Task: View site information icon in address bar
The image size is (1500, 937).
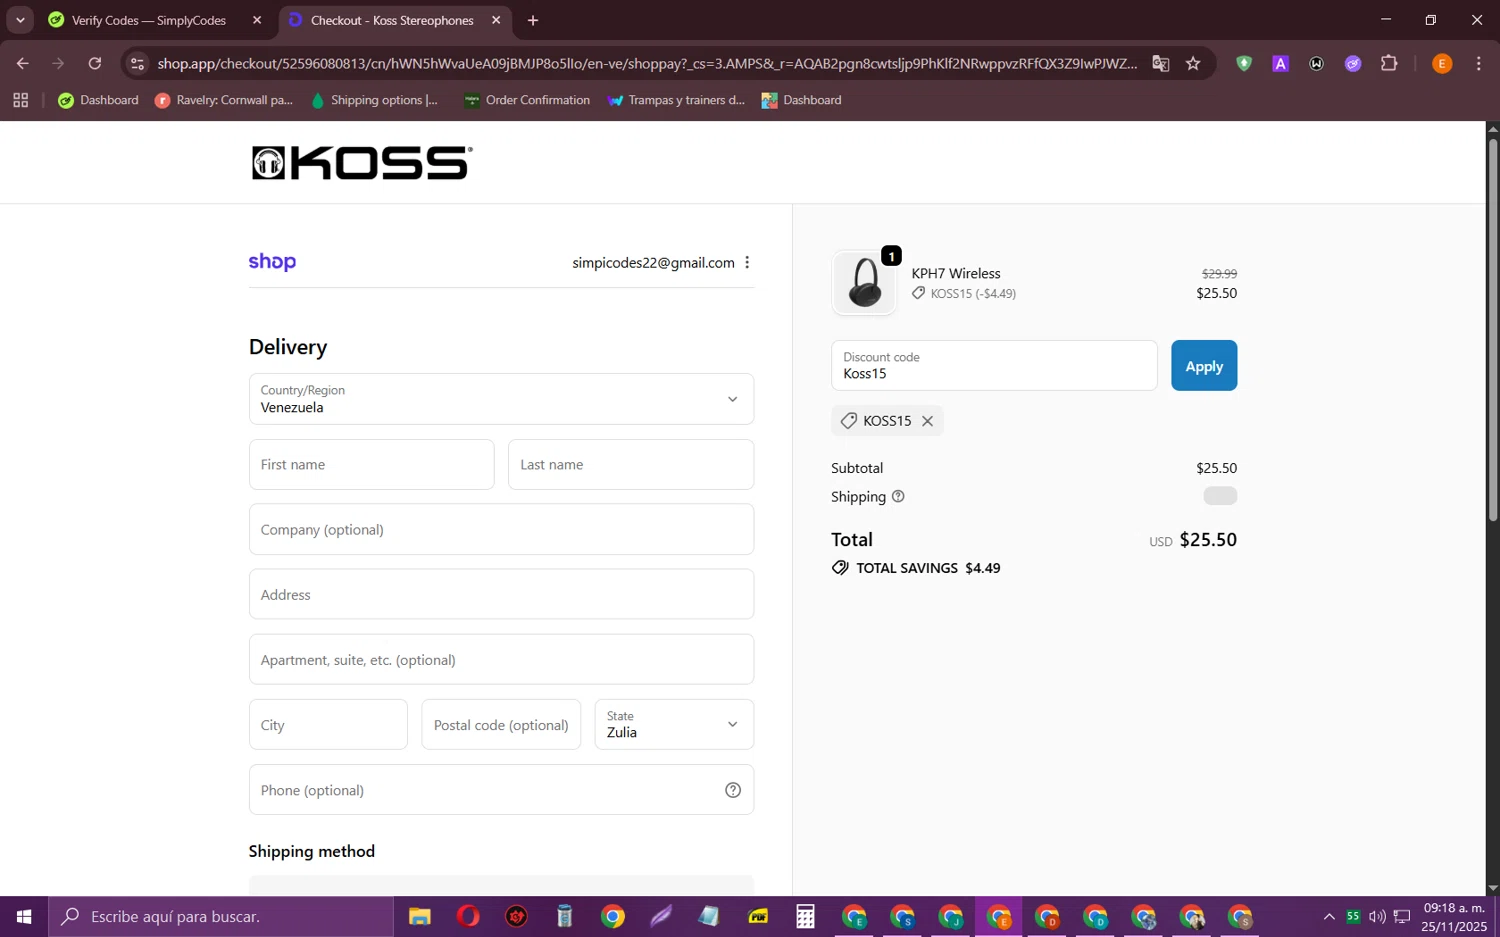Action: pyautogui.click(x=138, y=64)
